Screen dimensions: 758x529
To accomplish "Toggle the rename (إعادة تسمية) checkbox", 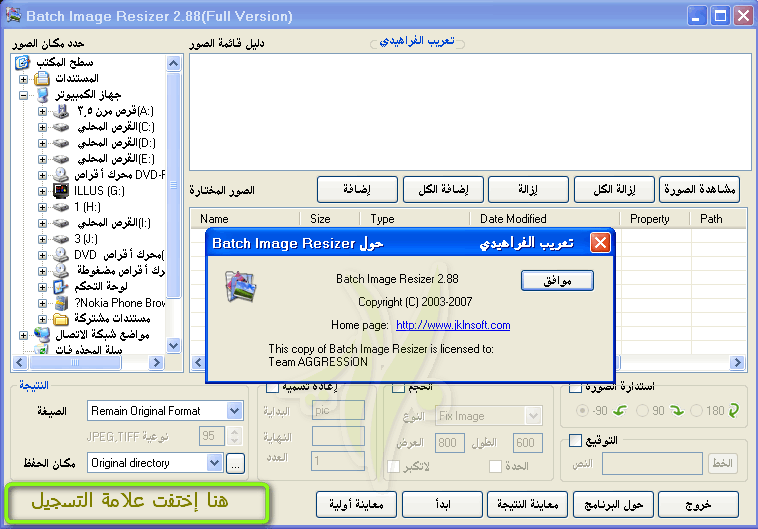I will click(273, 388).
